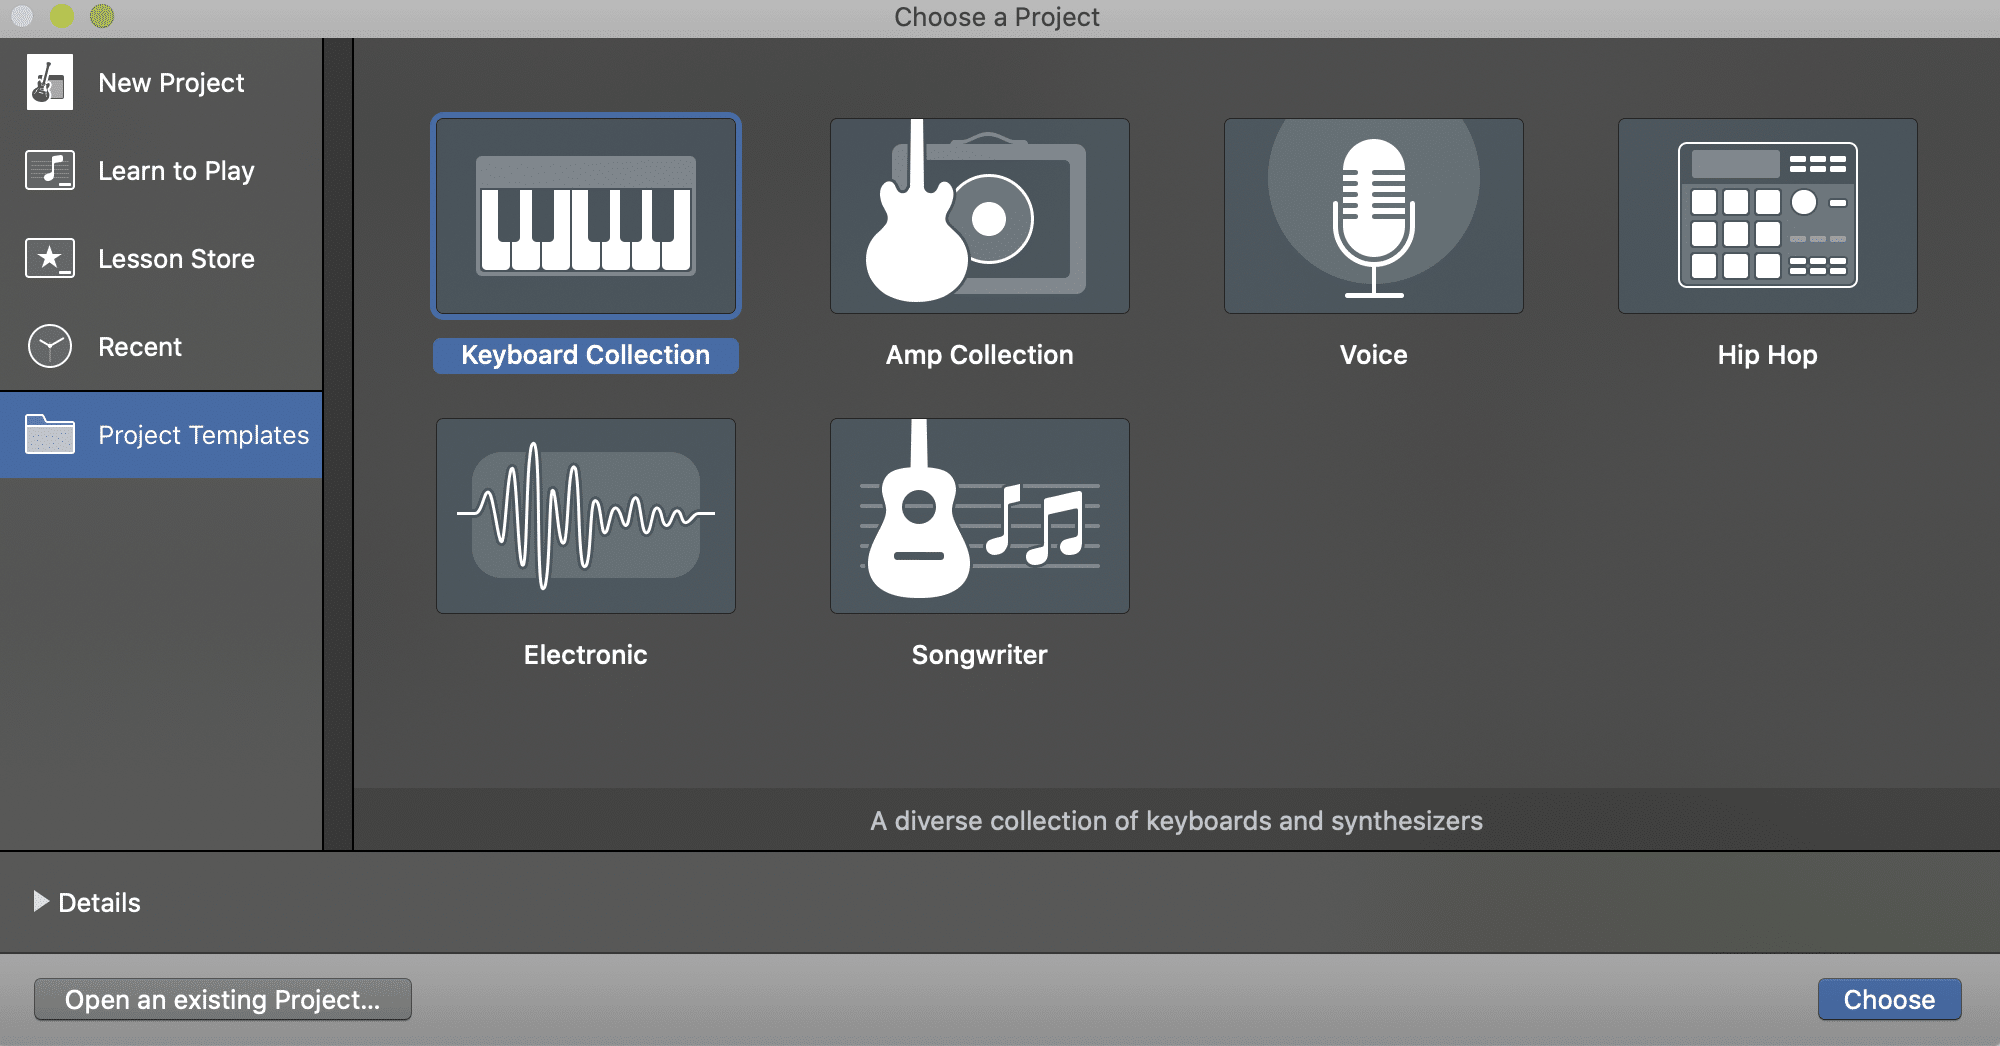Viewport: 2000px width, 1046px height.
Task: Click the Lesson Store star icon
Action: click(49, 258)
